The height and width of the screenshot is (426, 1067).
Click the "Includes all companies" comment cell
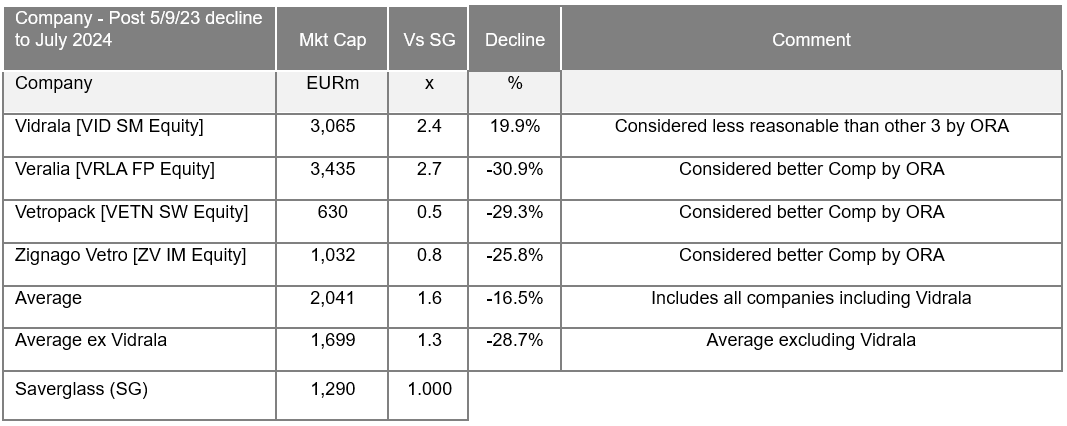[x=811, y=298]
